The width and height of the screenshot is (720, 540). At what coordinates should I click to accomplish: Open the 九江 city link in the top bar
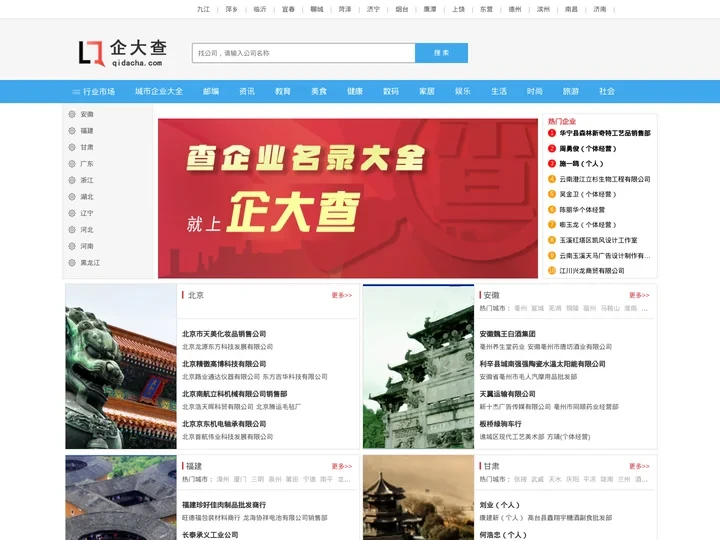(203, 9)
